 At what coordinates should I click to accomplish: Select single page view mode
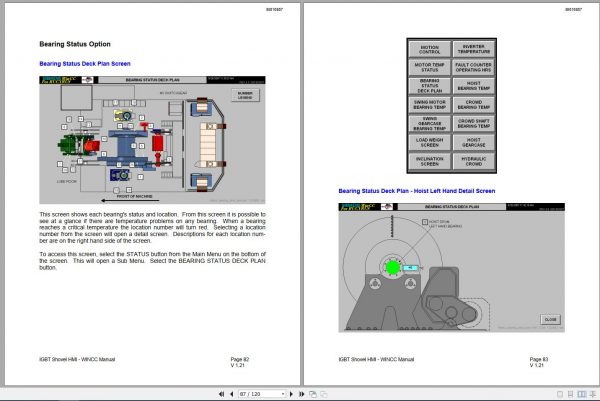[x=560, y=394]
